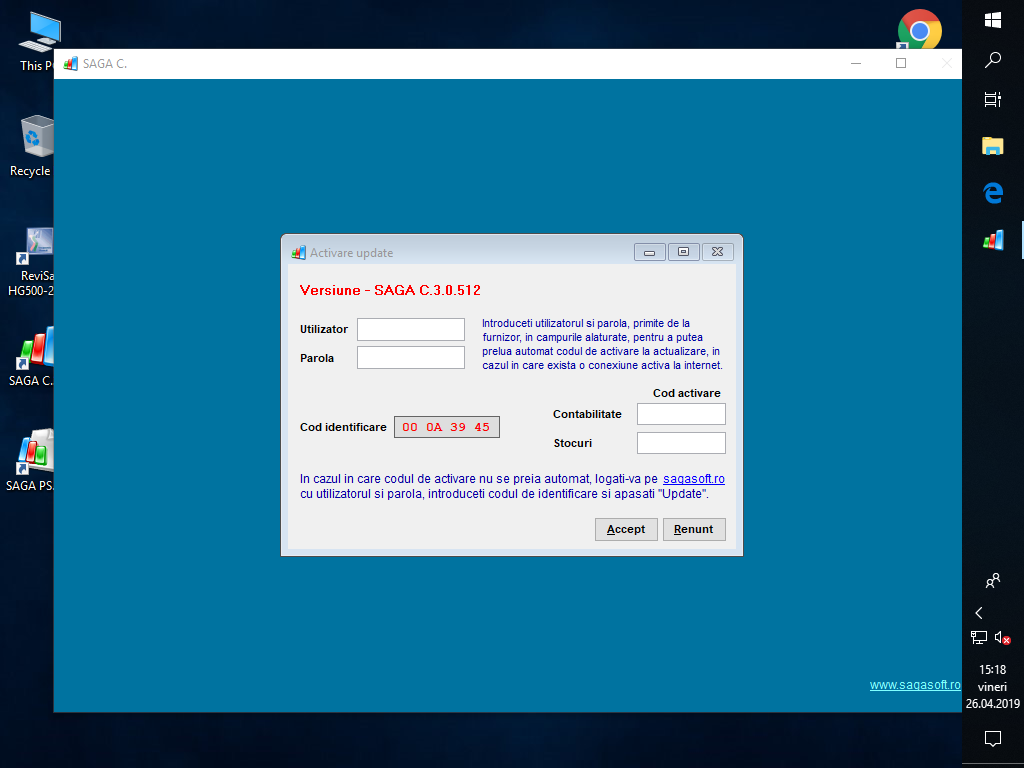The height and width of the screenshot is (768, 1024).
Task: Click the network tray icon
Action: [979, 637]
